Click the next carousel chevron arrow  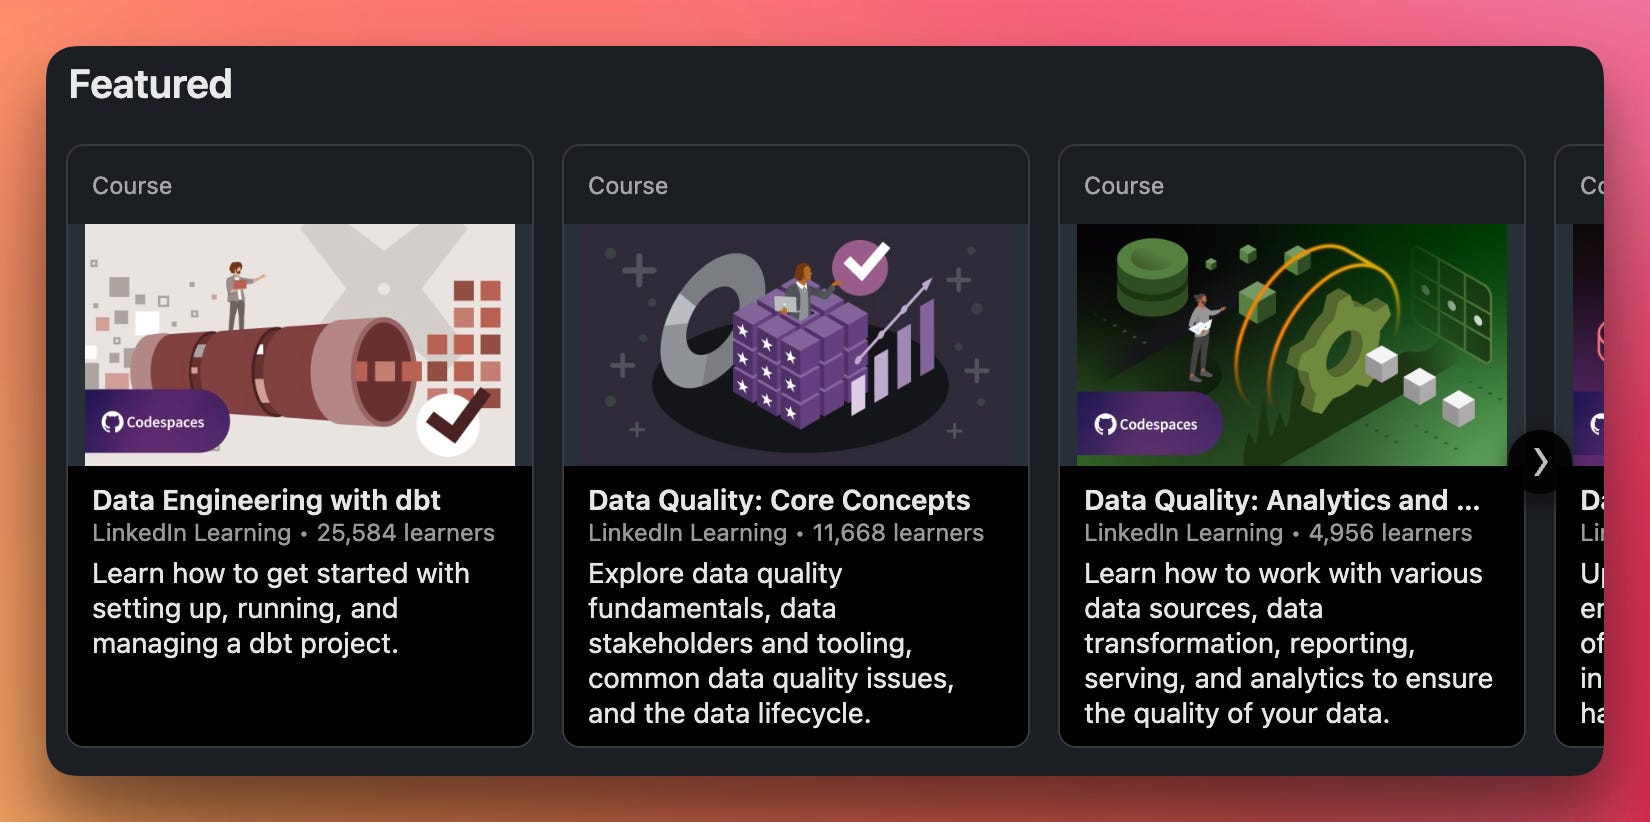[1540, 462]
